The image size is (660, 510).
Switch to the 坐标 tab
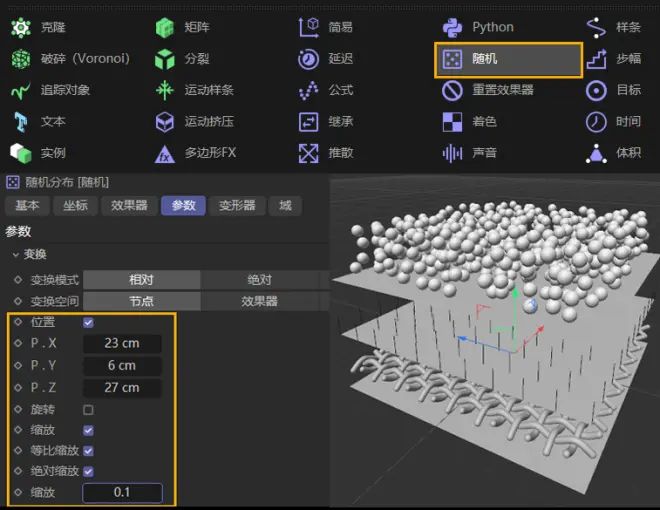[x=75, y=206]
